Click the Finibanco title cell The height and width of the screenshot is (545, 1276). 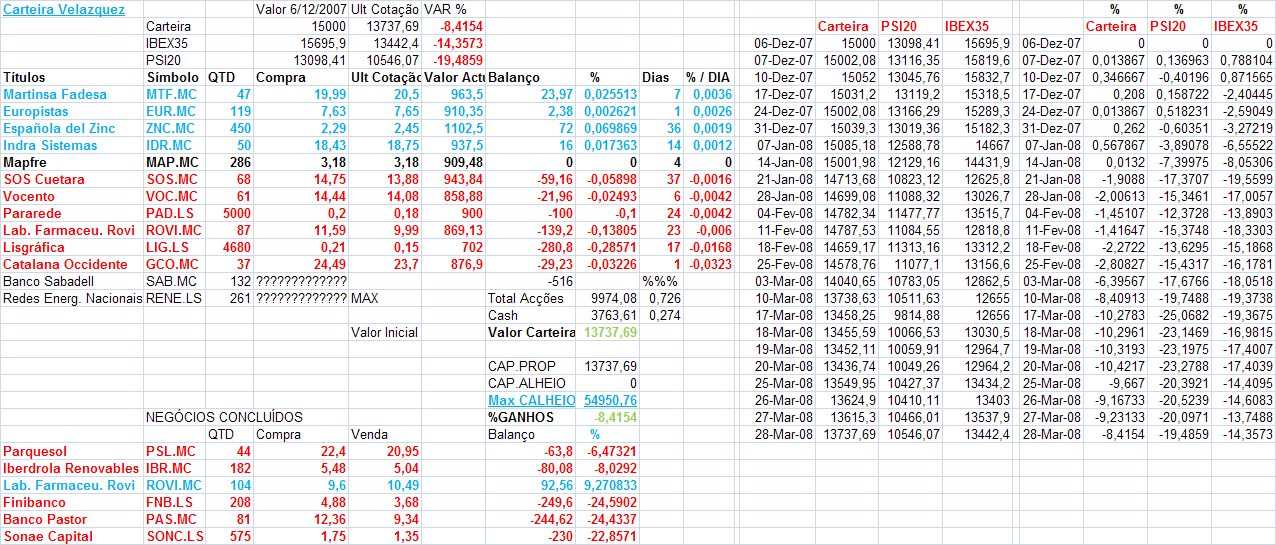[34, 503]
